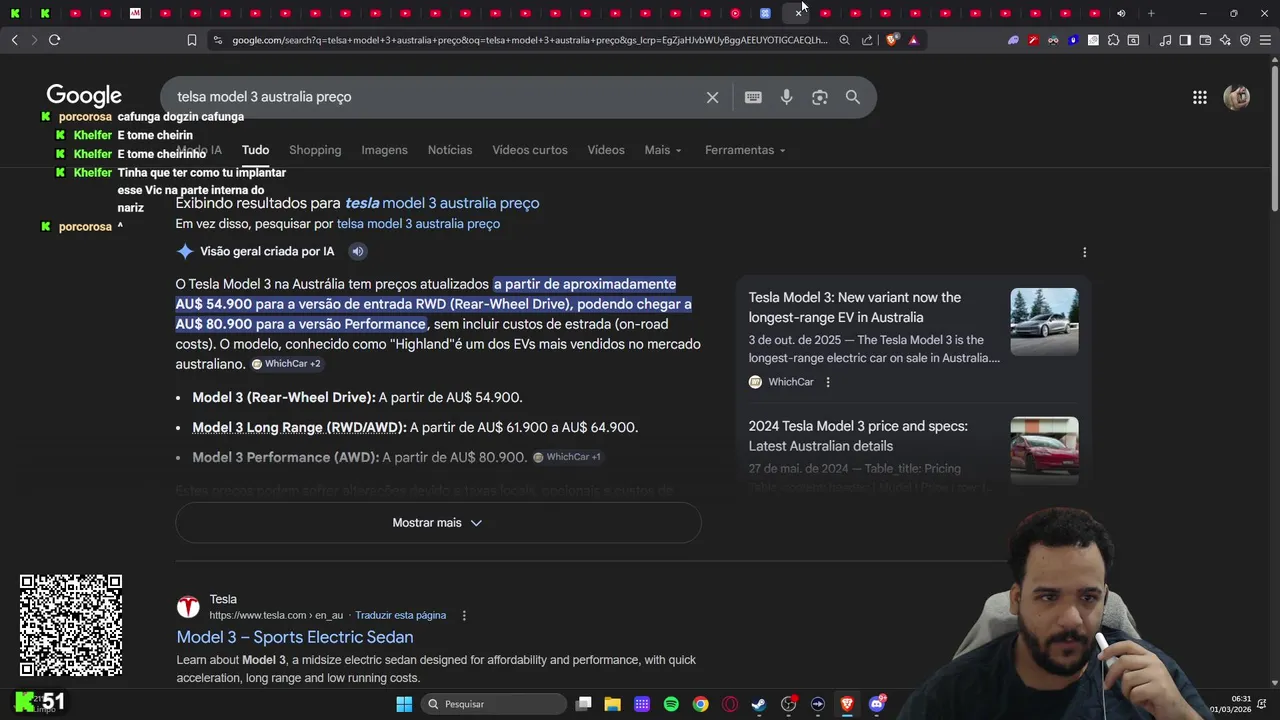Expand the Ferramentas dropdown

click(745, 150)
